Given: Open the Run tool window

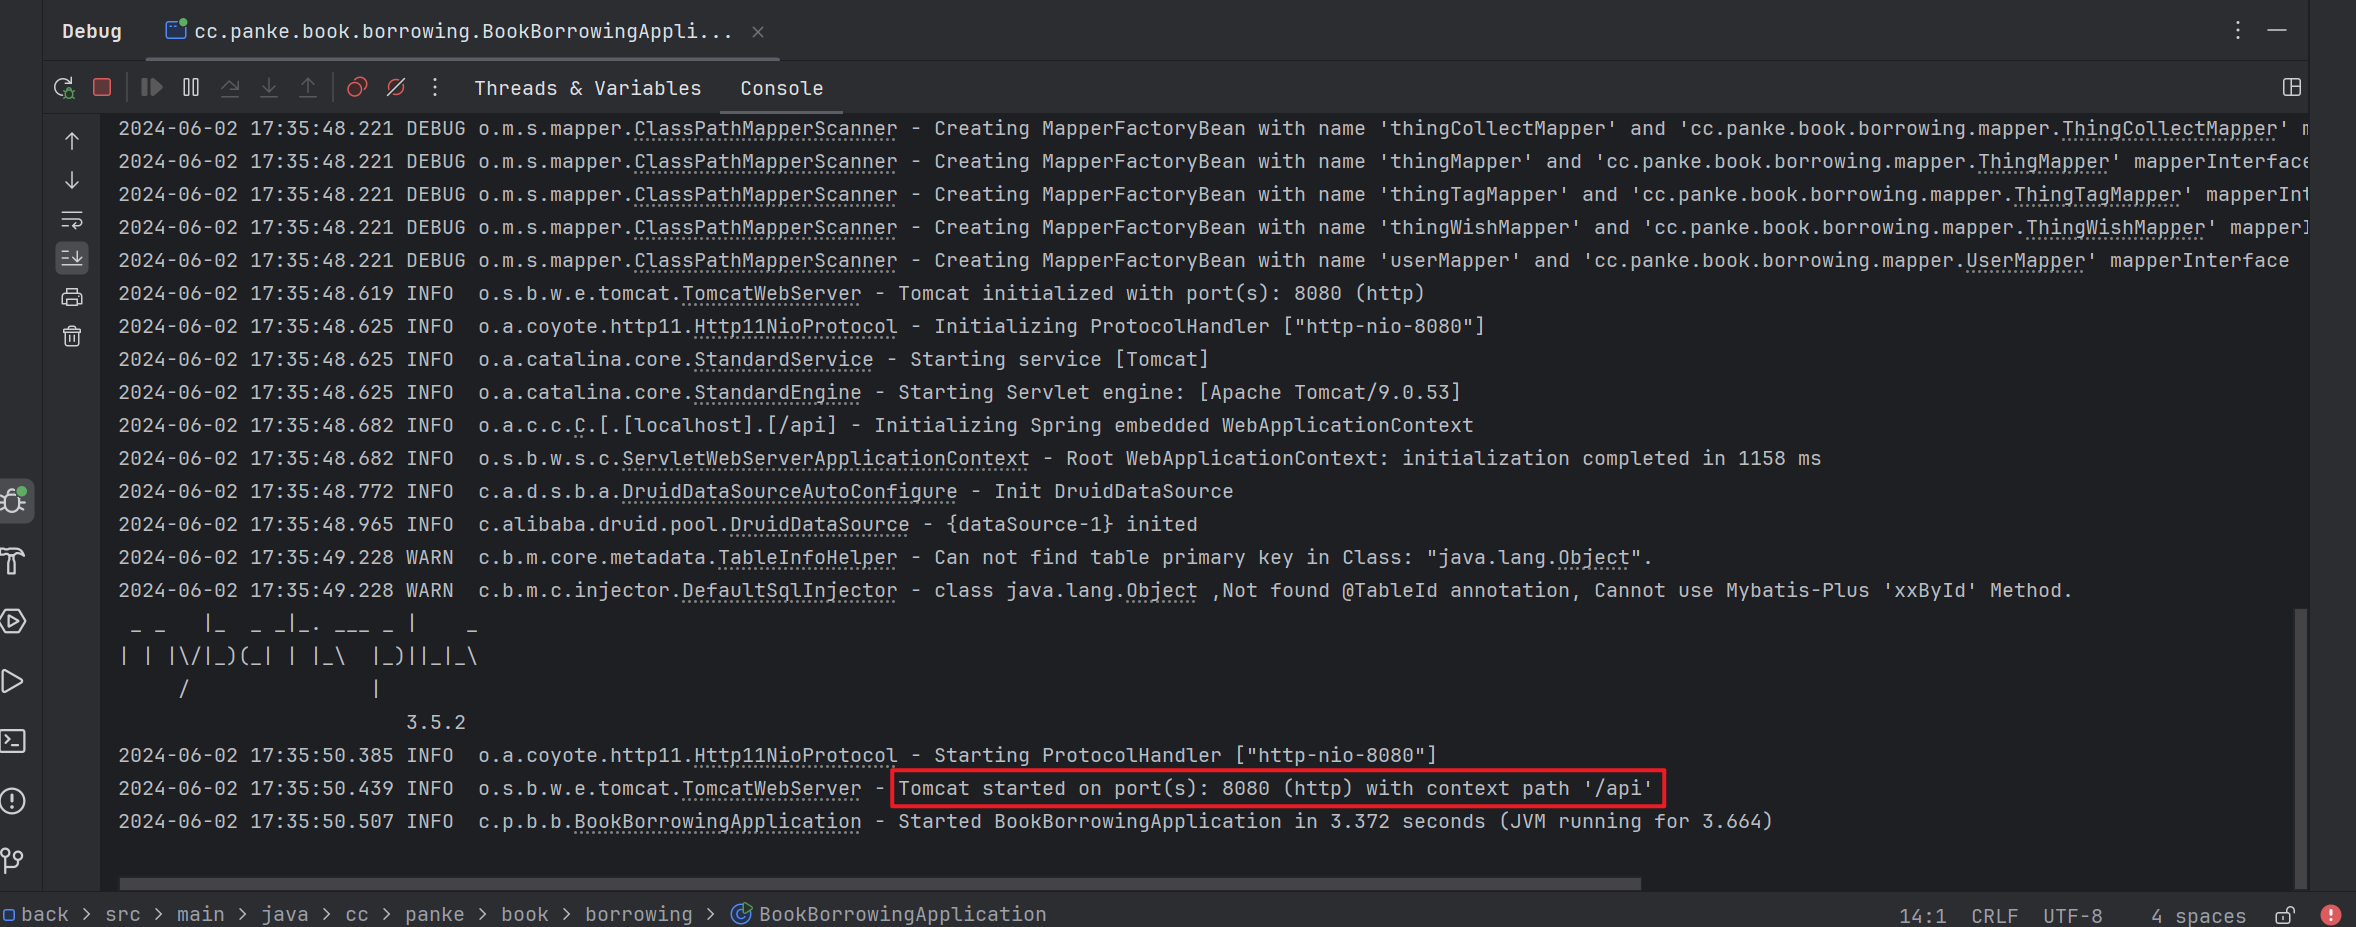Looking at the screenshot, I should pyautogui.click(x=13, y=681).
